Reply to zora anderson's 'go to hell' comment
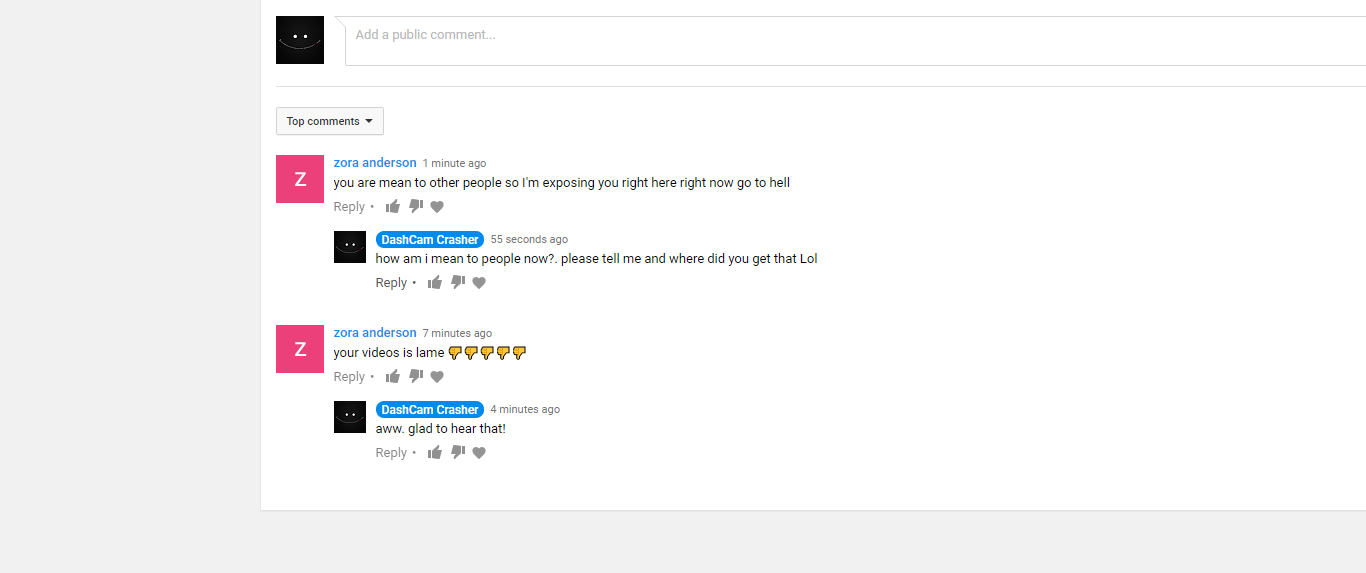This screenshot has height=573, width=1366. 349,207
